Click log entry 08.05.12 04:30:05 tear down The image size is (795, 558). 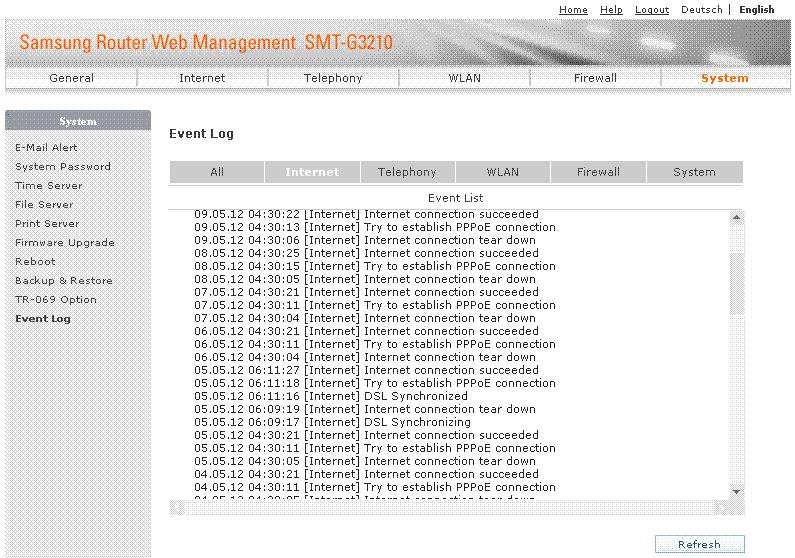(365, 279)
